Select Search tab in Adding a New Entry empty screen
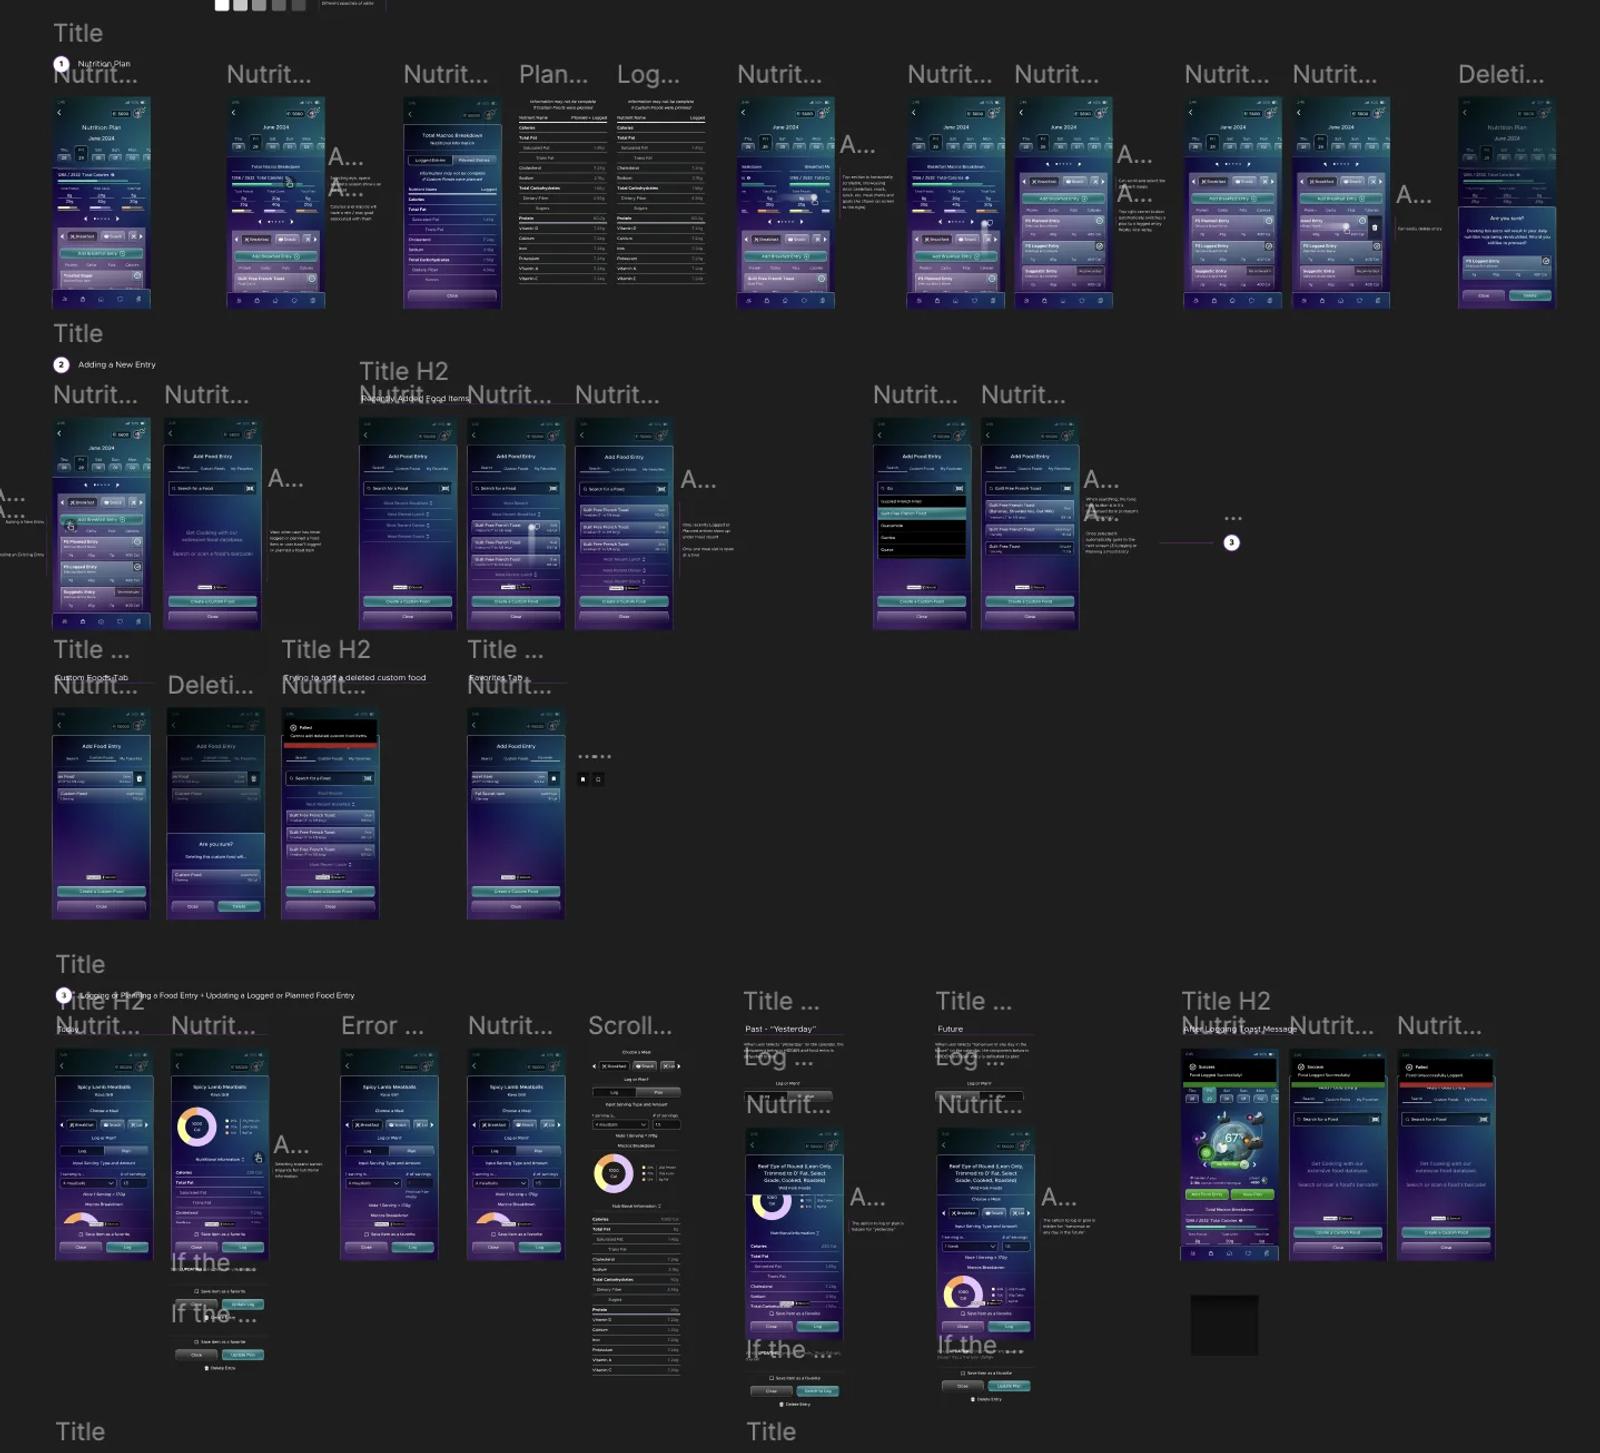Viewport: 1600px width, 1453px height. coord(183,468)
